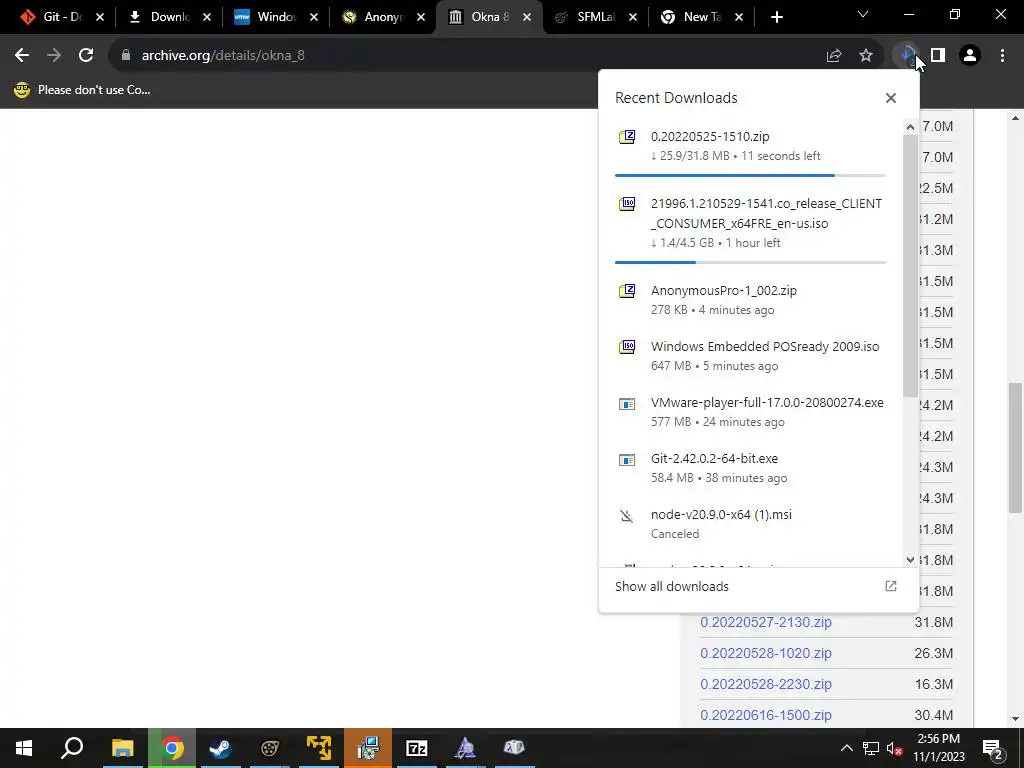Open 7-Zip from the taskbar

(417, 748)
